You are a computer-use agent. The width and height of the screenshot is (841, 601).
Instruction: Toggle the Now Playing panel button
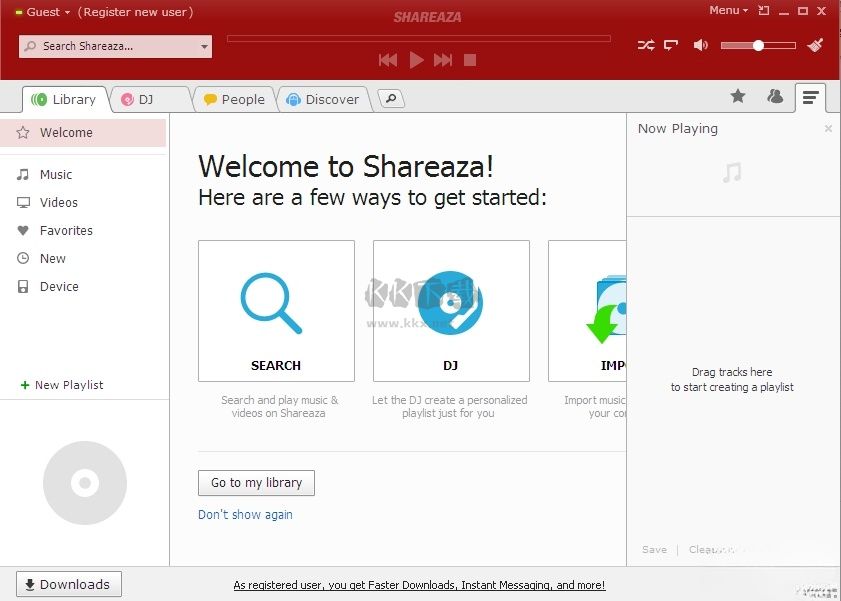(x=810, y=98)
